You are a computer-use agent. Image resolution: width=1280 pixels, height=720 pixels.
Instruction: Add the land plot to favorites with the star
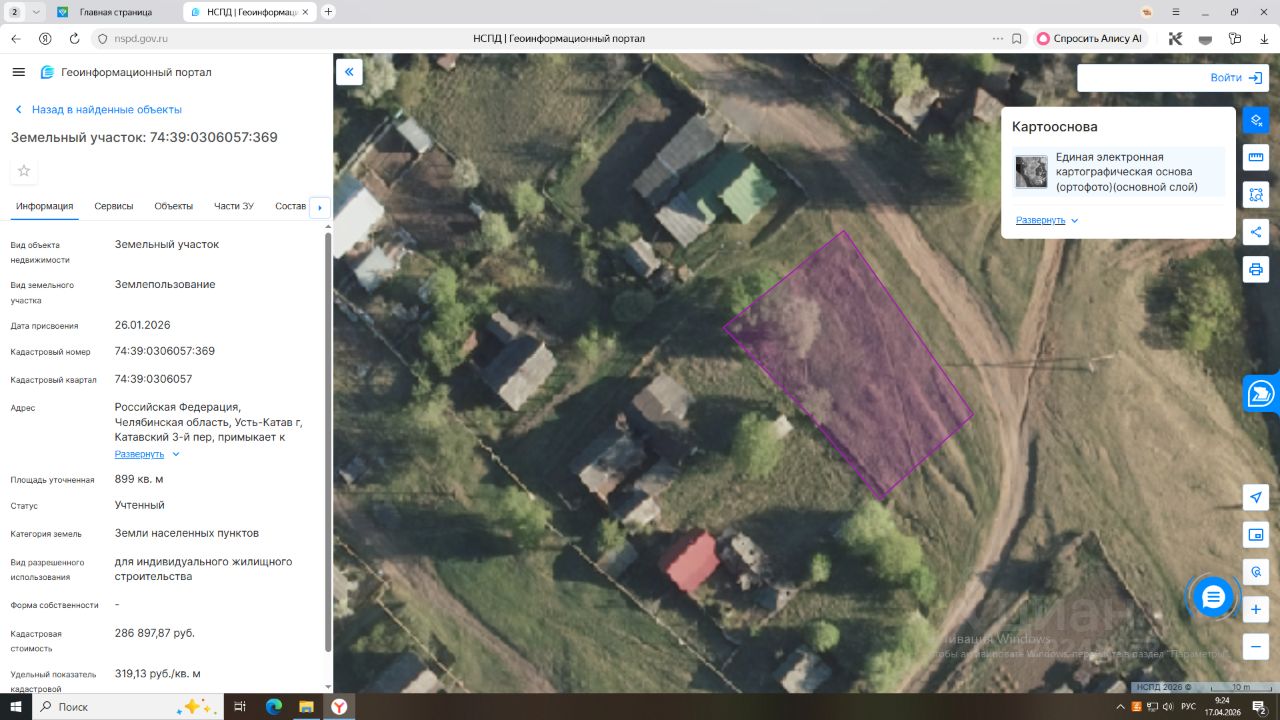tap(24, 171)
